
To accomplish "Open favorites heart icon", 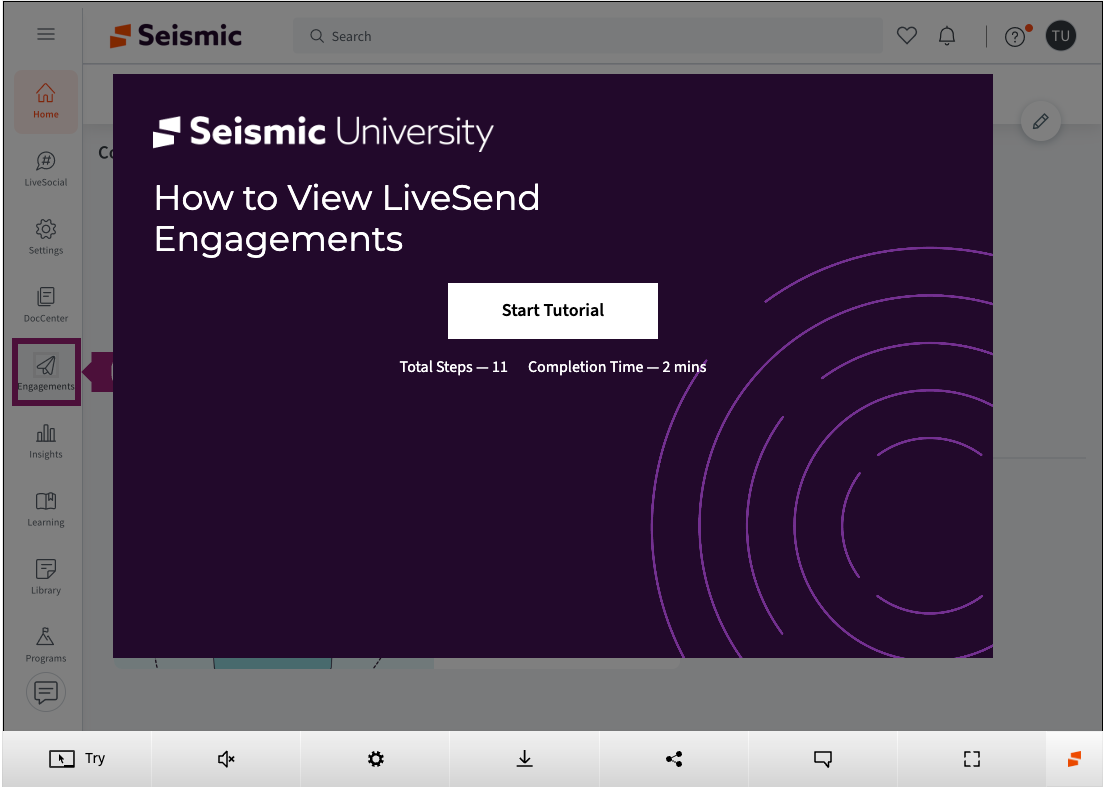I will click(x=907, y=35).
